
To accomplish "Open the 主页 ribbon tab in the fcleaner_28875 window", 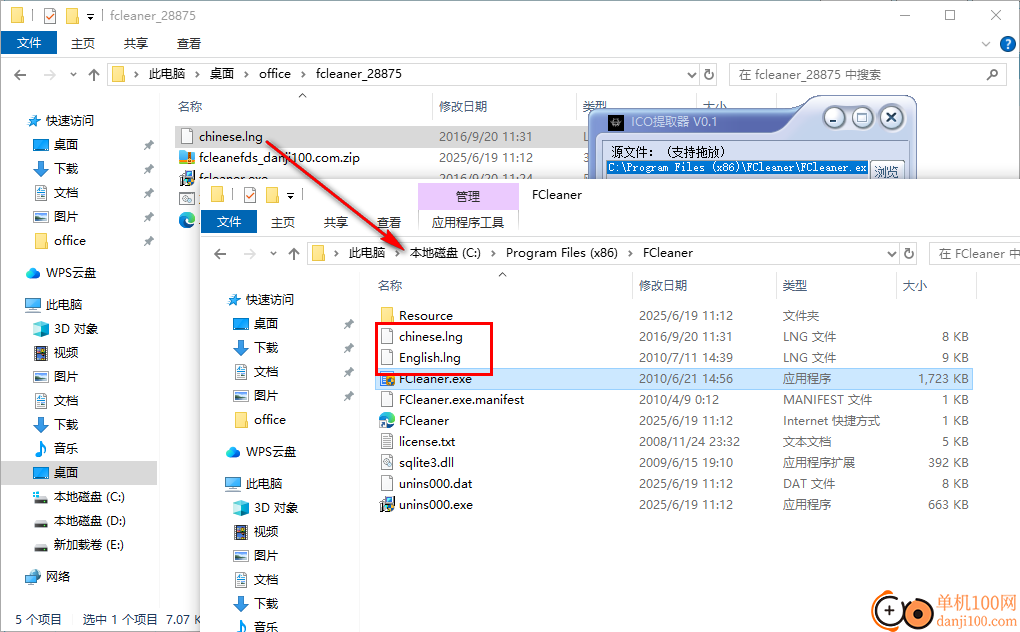I will [x=83, y=44].
